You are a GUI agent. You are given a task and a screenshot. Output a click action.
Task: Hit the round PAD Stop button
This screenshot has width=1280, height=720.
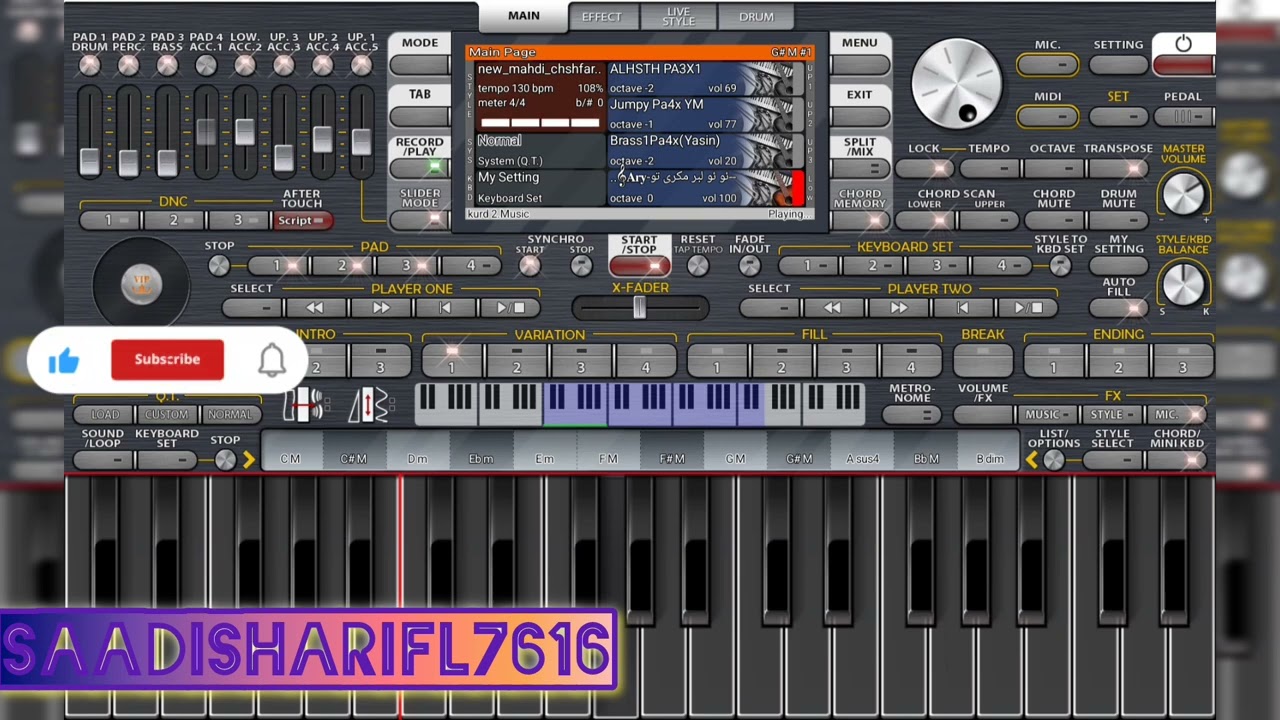tap(219, 266)
